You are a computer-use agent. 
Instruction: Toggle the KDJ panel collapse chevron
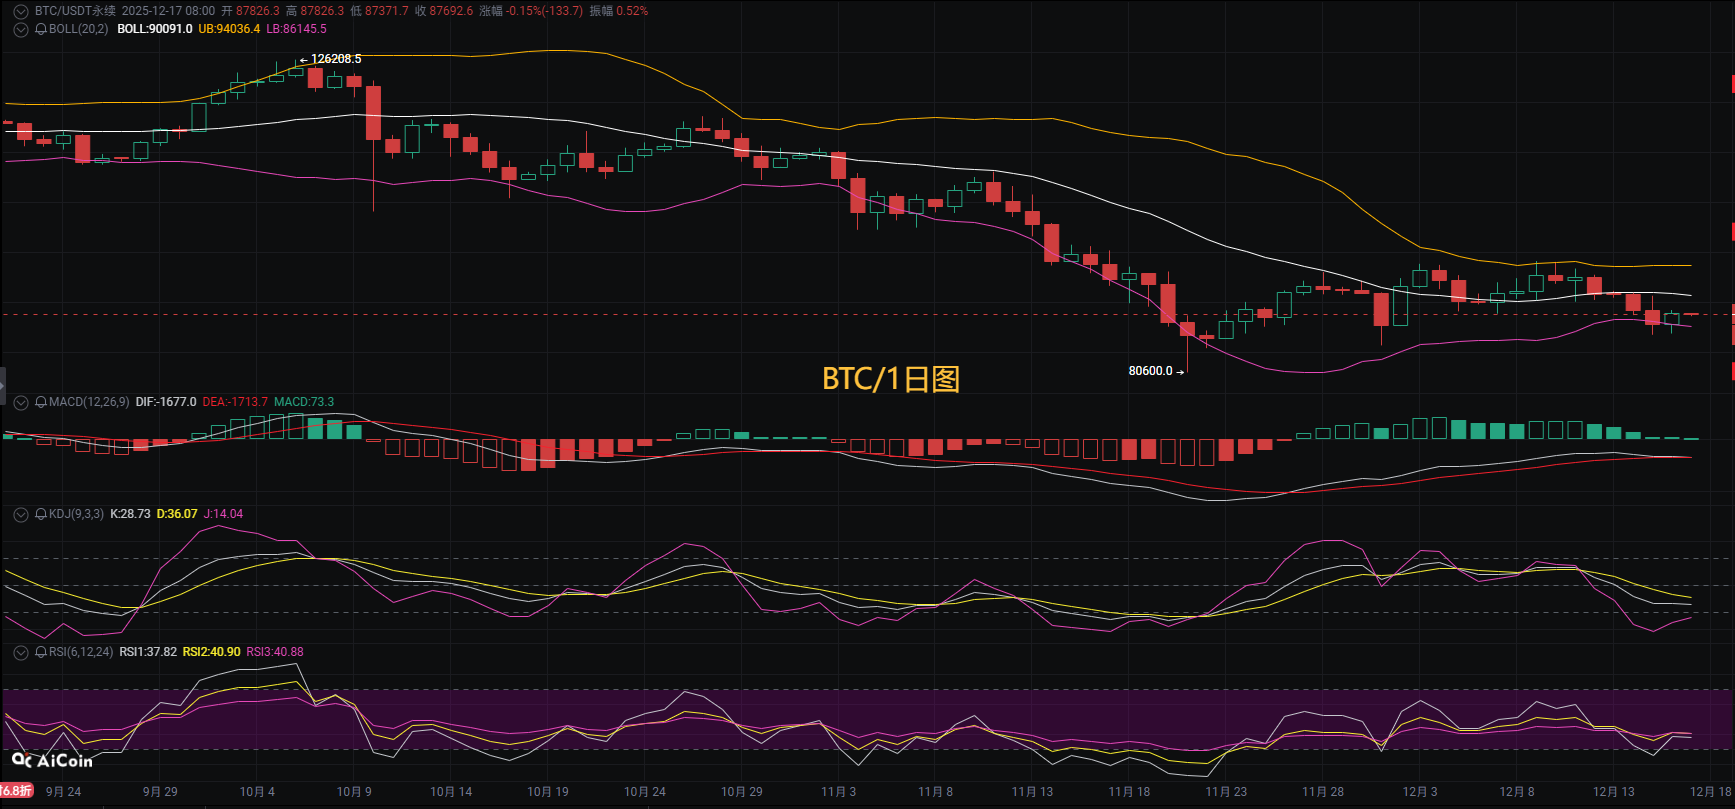click(x=21, y=514)
